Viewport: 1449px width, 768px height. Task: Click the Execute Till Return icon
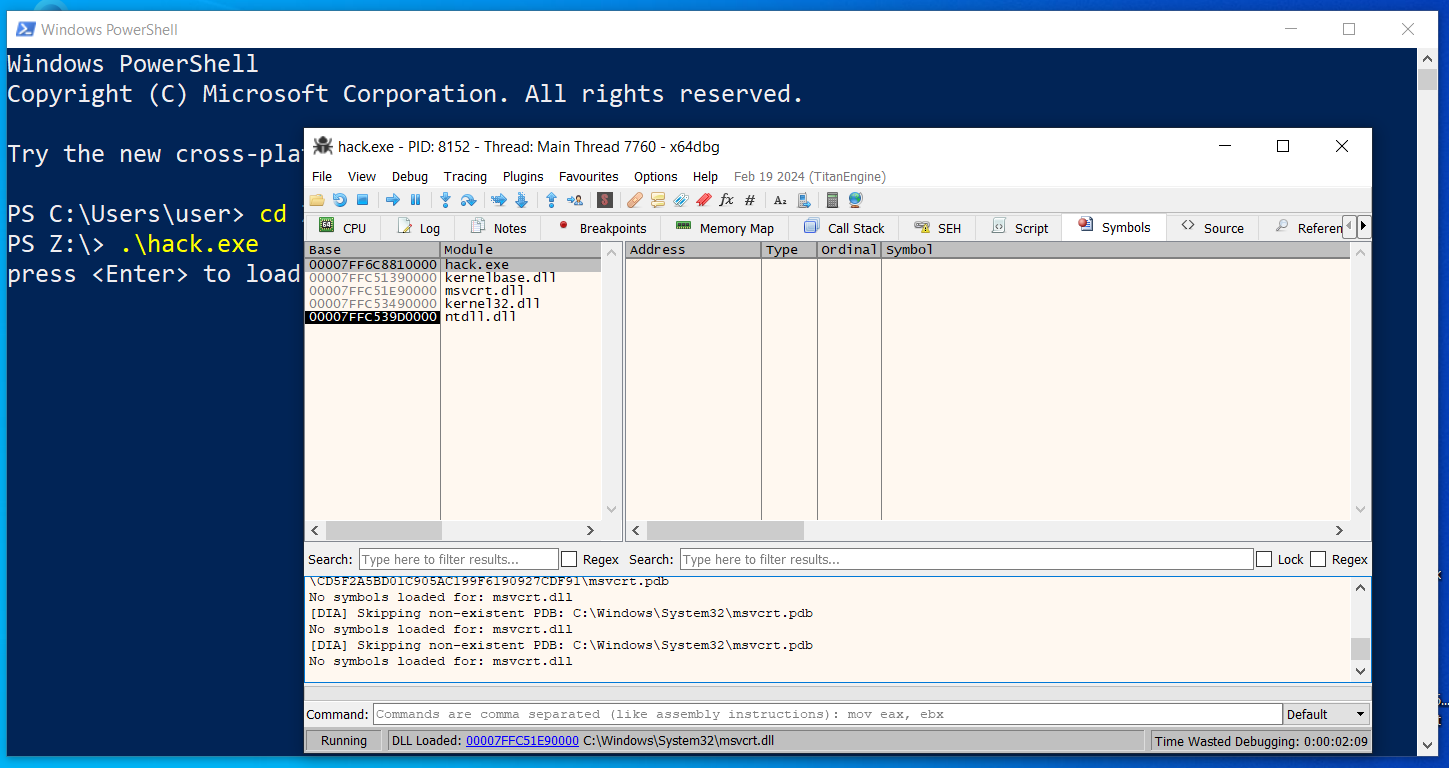tap(551, 200)
